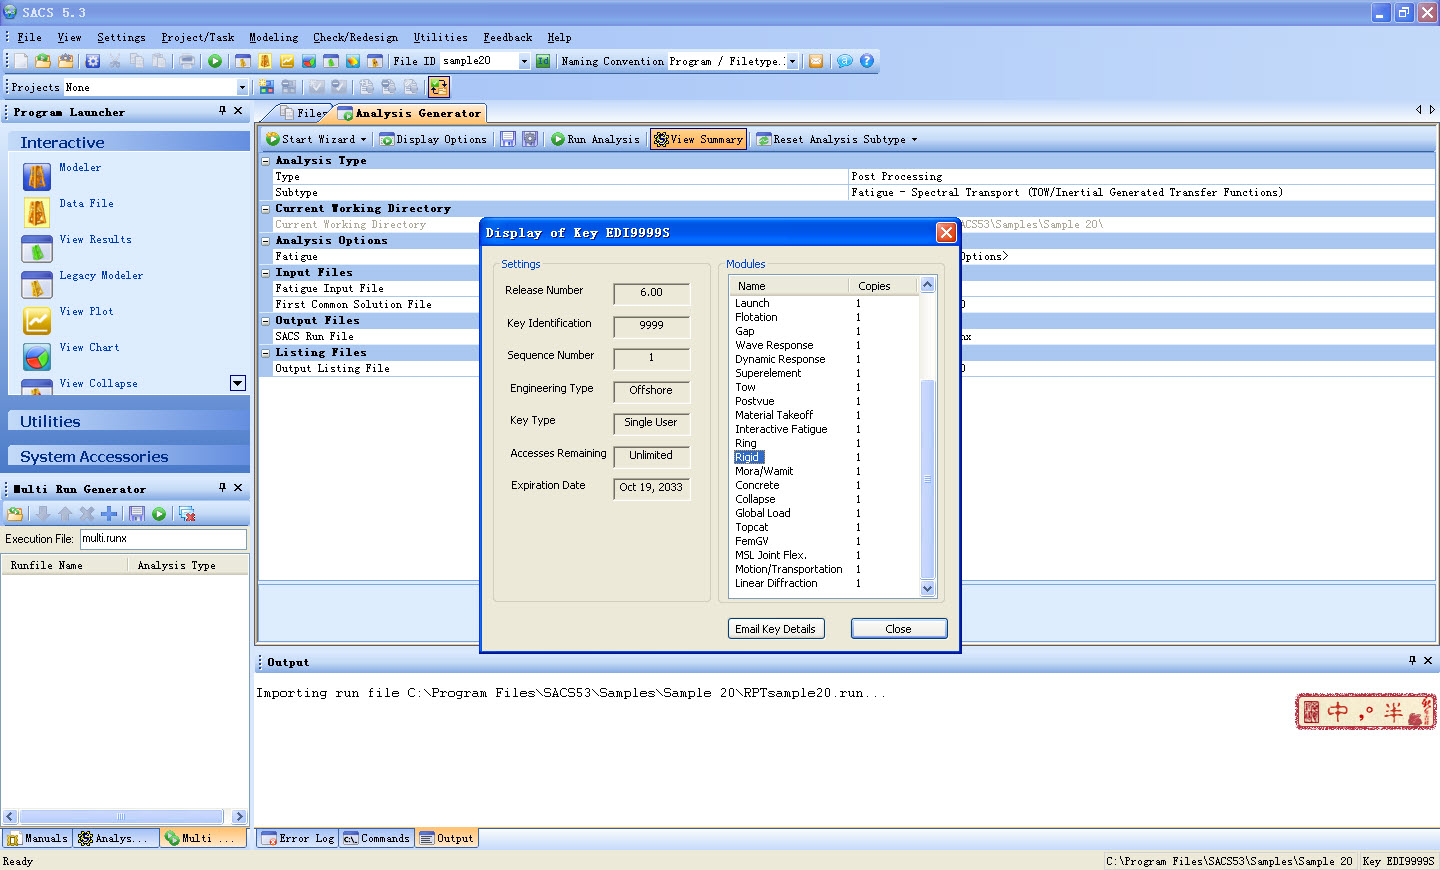This screenshot has width=1440, height=870.
Task: Collapse the Listing Files section
Action: pyautogui.click(x=266, y=353)
